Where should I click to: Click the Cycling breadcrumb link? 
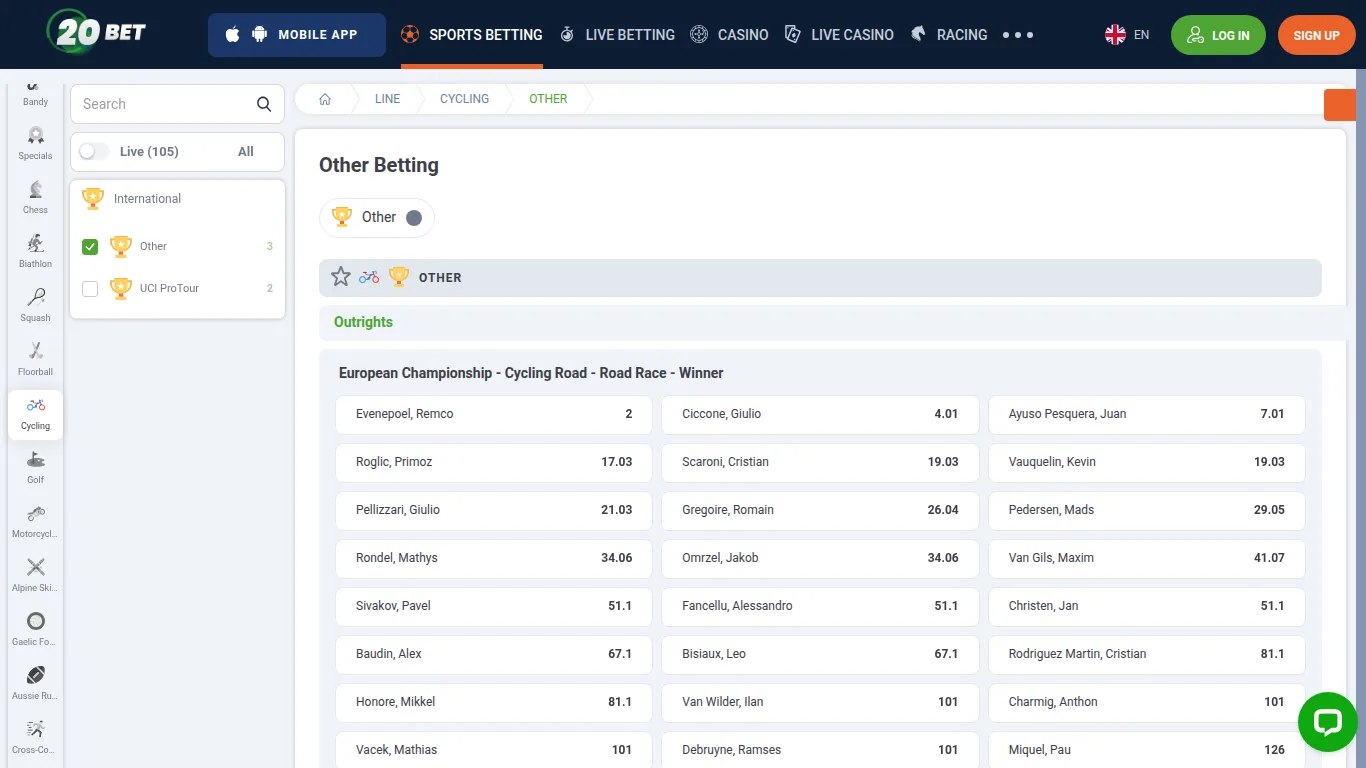click(465, 99)
